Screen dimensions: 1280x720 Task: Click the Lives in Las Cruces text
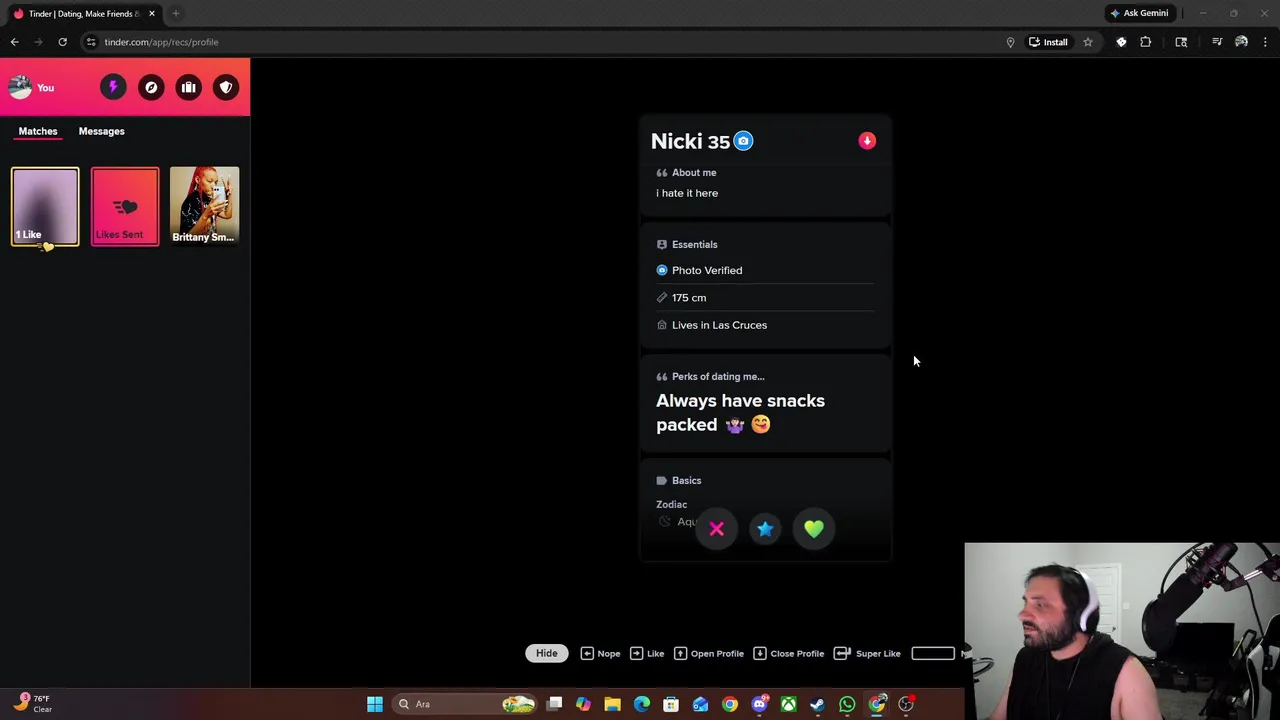tap(719, 325)
